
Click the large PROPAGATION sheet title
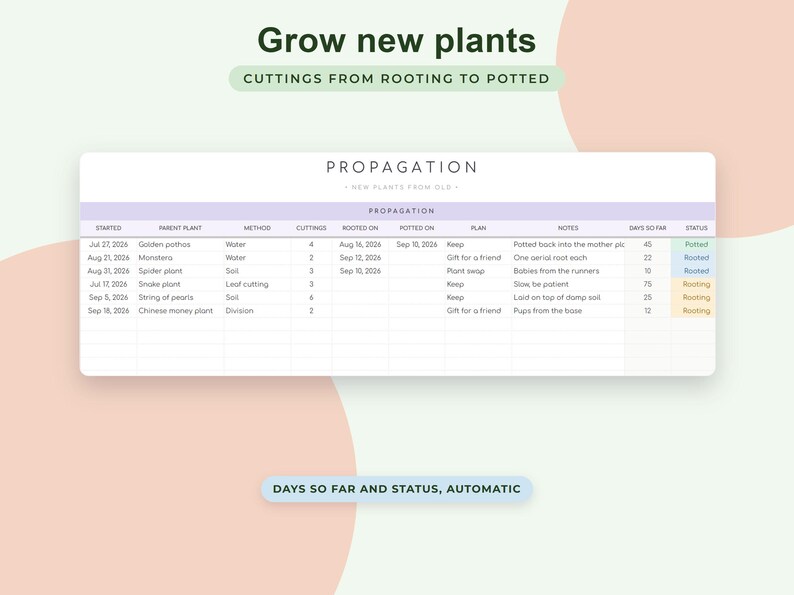(x=402, y=167)
